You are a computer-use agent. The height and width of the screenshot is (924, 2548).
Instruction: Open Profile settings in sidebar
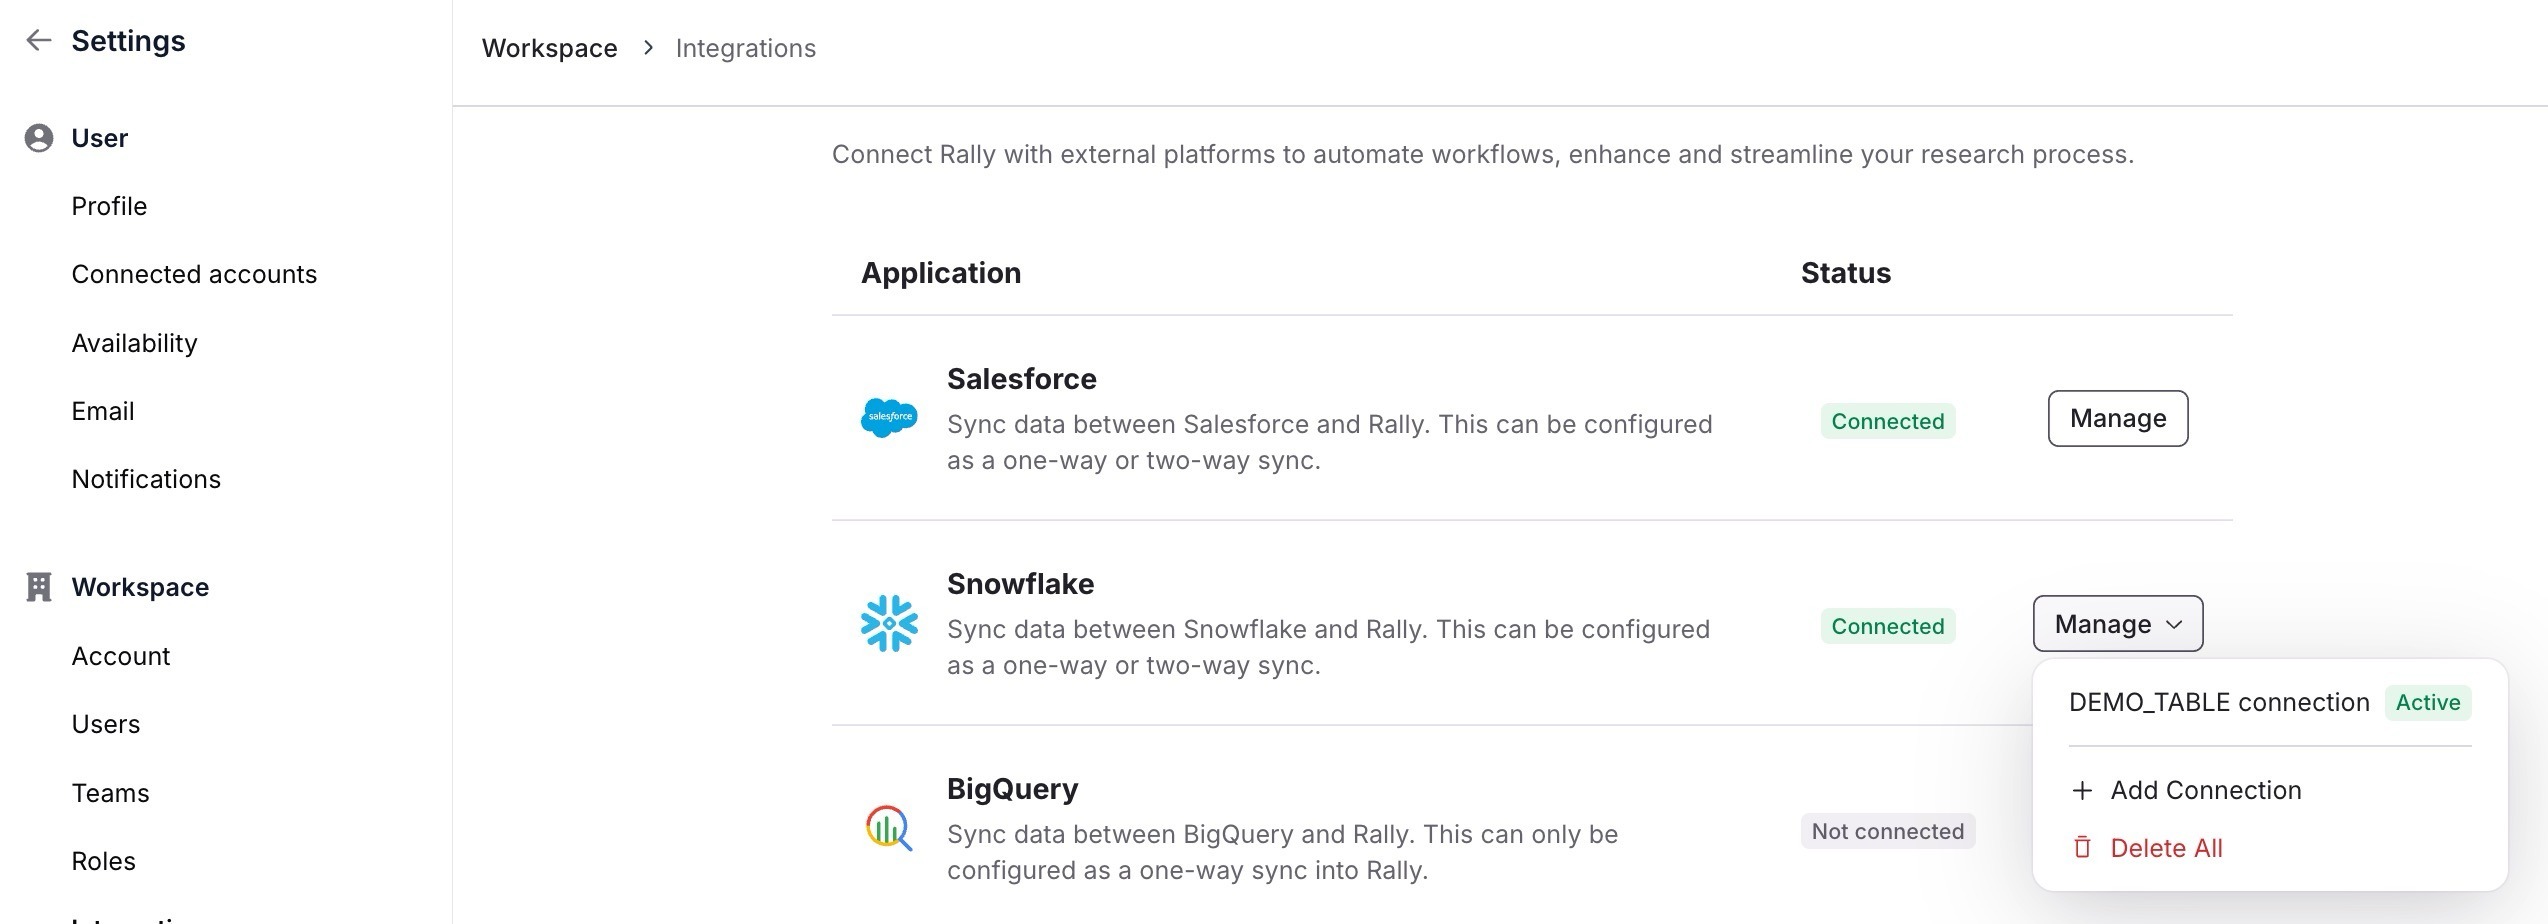coord(109,206)
